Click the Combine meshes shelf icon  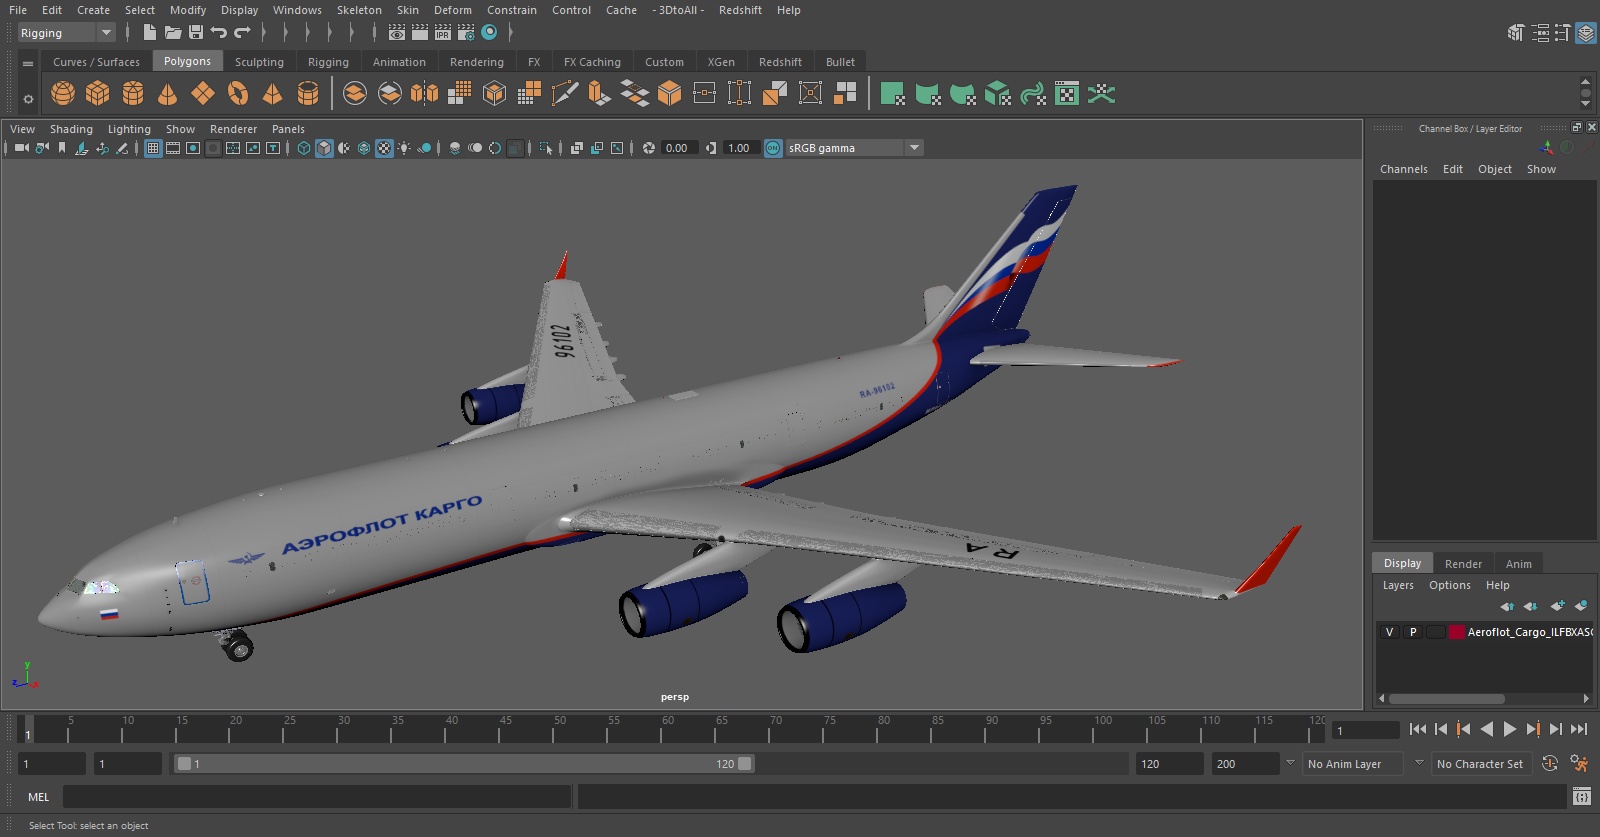coord(355,94)
